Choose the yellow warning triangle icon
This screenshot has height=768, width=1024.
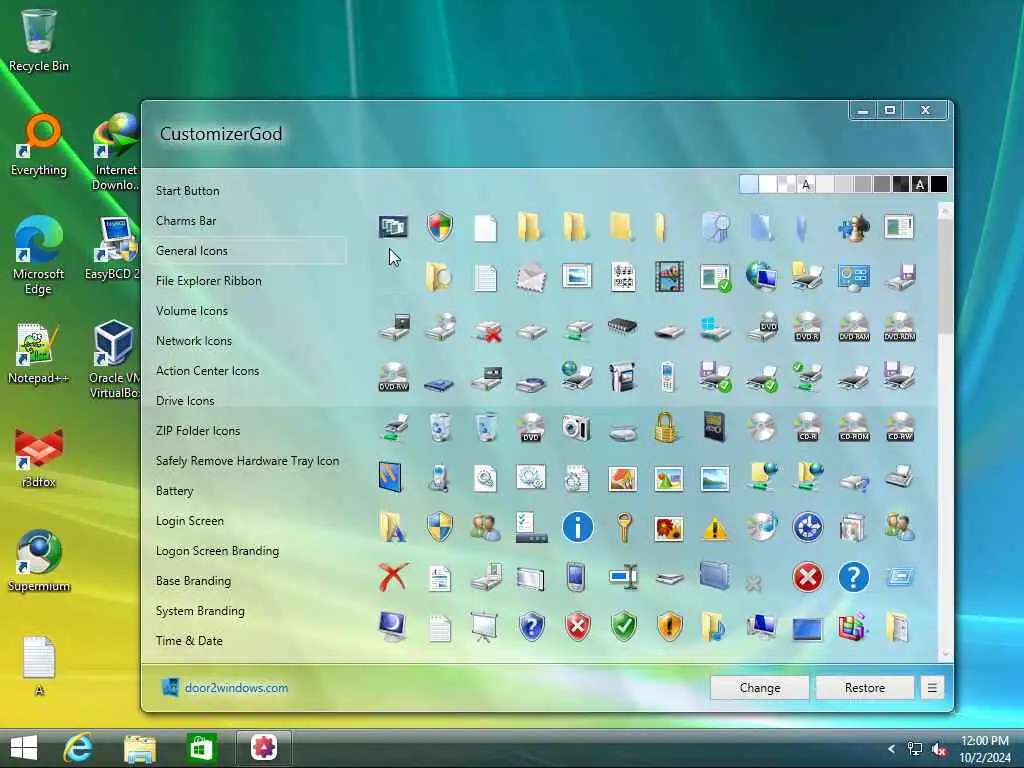pos(715,528)
